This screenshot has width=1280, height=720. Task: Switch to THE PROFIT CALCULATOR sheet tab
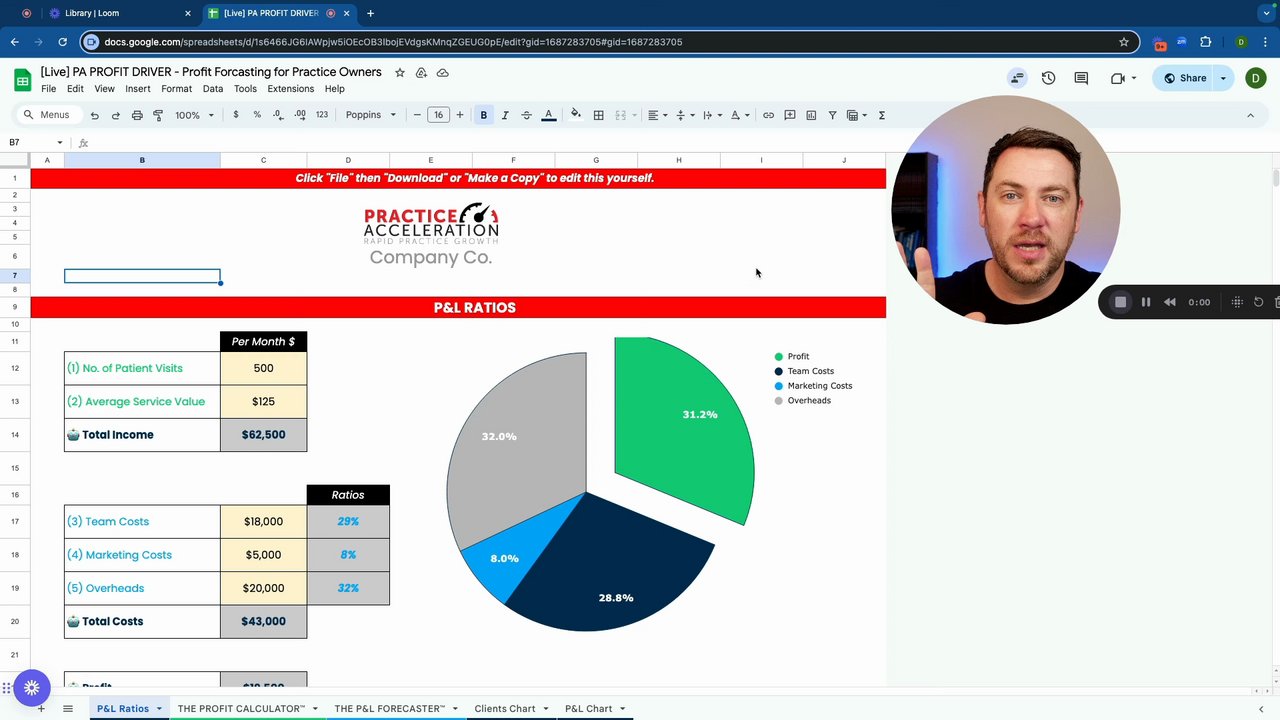coord(241,709)
